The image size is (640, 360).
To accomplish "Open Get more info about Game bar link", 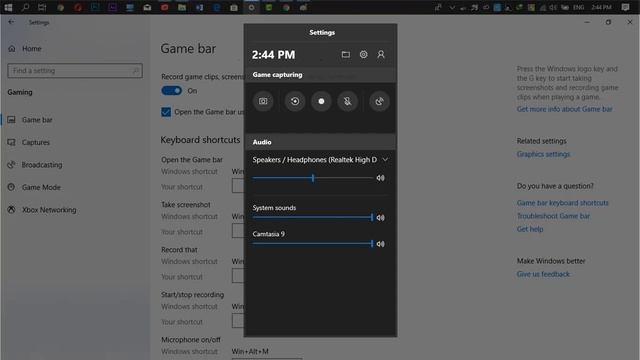I will [x=564, y=109].
